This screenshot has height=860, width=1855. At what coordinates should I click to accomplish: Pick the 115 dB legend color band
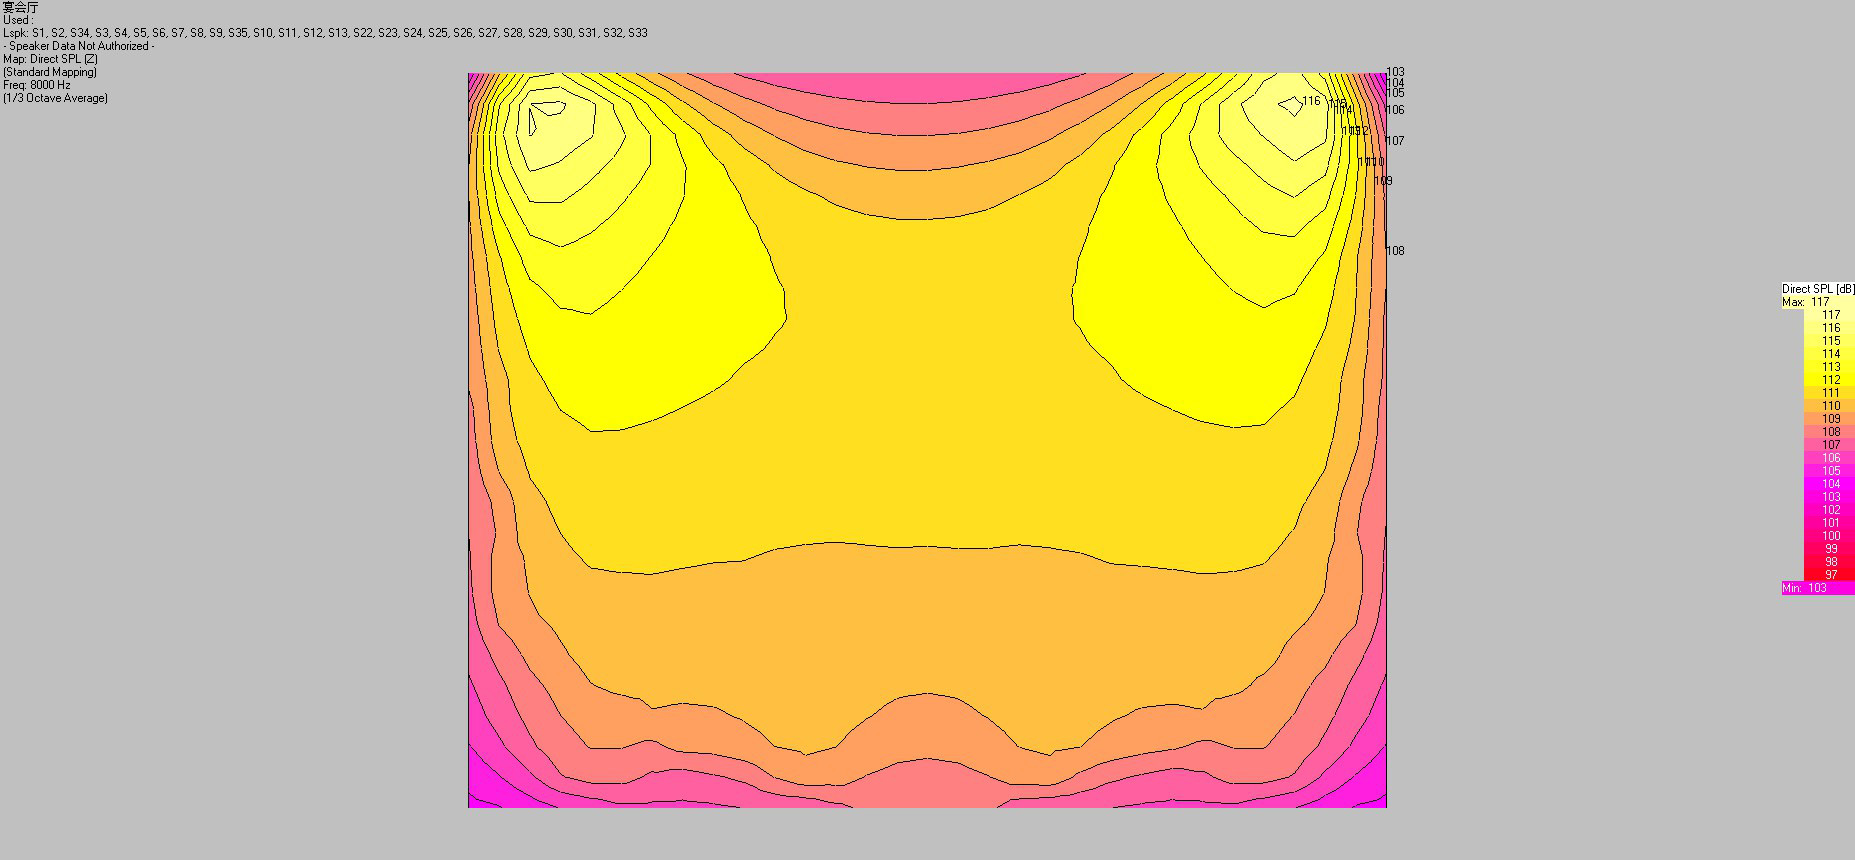tap(1829, 341)
